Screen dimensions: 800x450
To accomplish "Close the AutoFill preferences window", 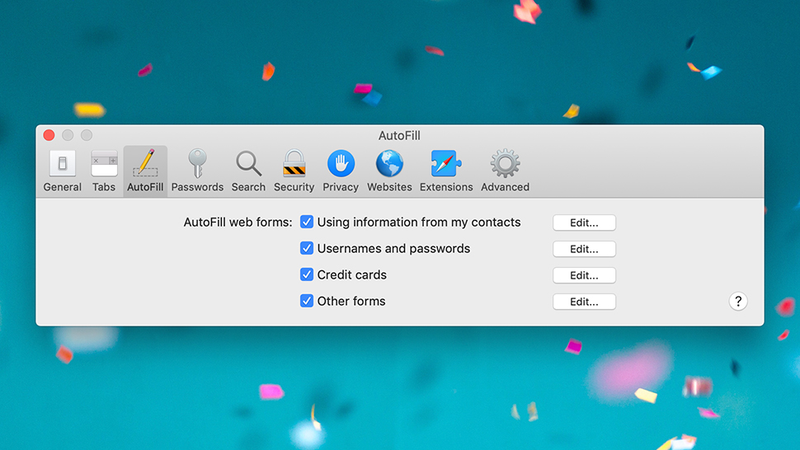I will tap(49, 135).
